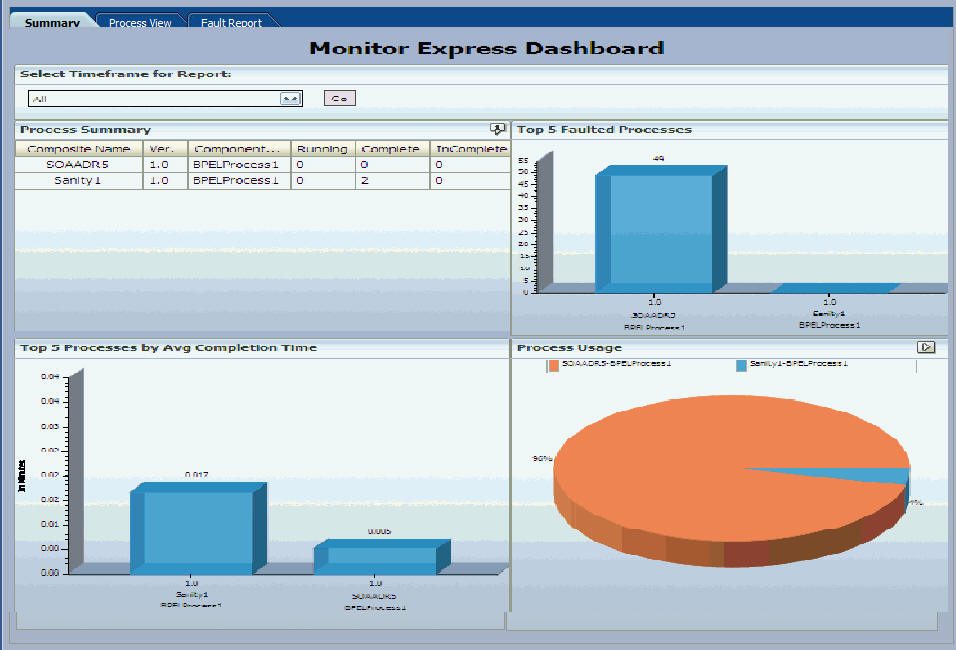This screenshot has width=956, height=650.
Task: Detach the Process Summary panel
Action: [x=495, y=129]
